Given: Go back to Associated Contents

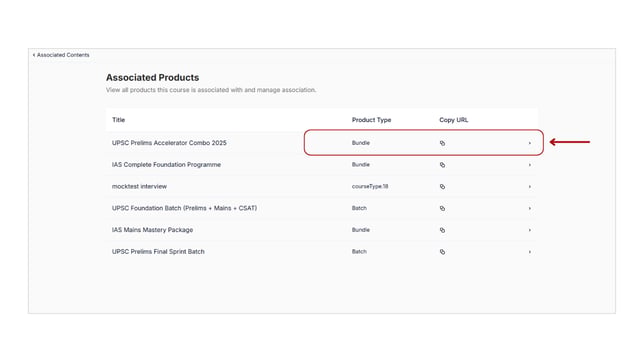Looking at the screenshot, I should coord(61,55).
